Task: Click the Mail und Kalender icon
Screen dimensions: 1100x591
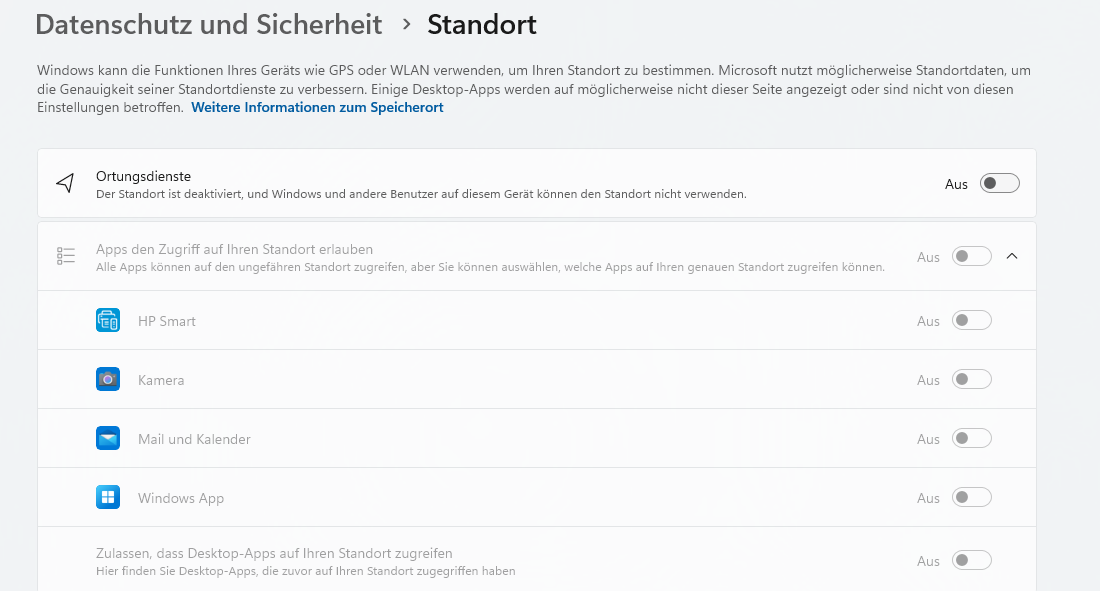Action: point(108,439)
